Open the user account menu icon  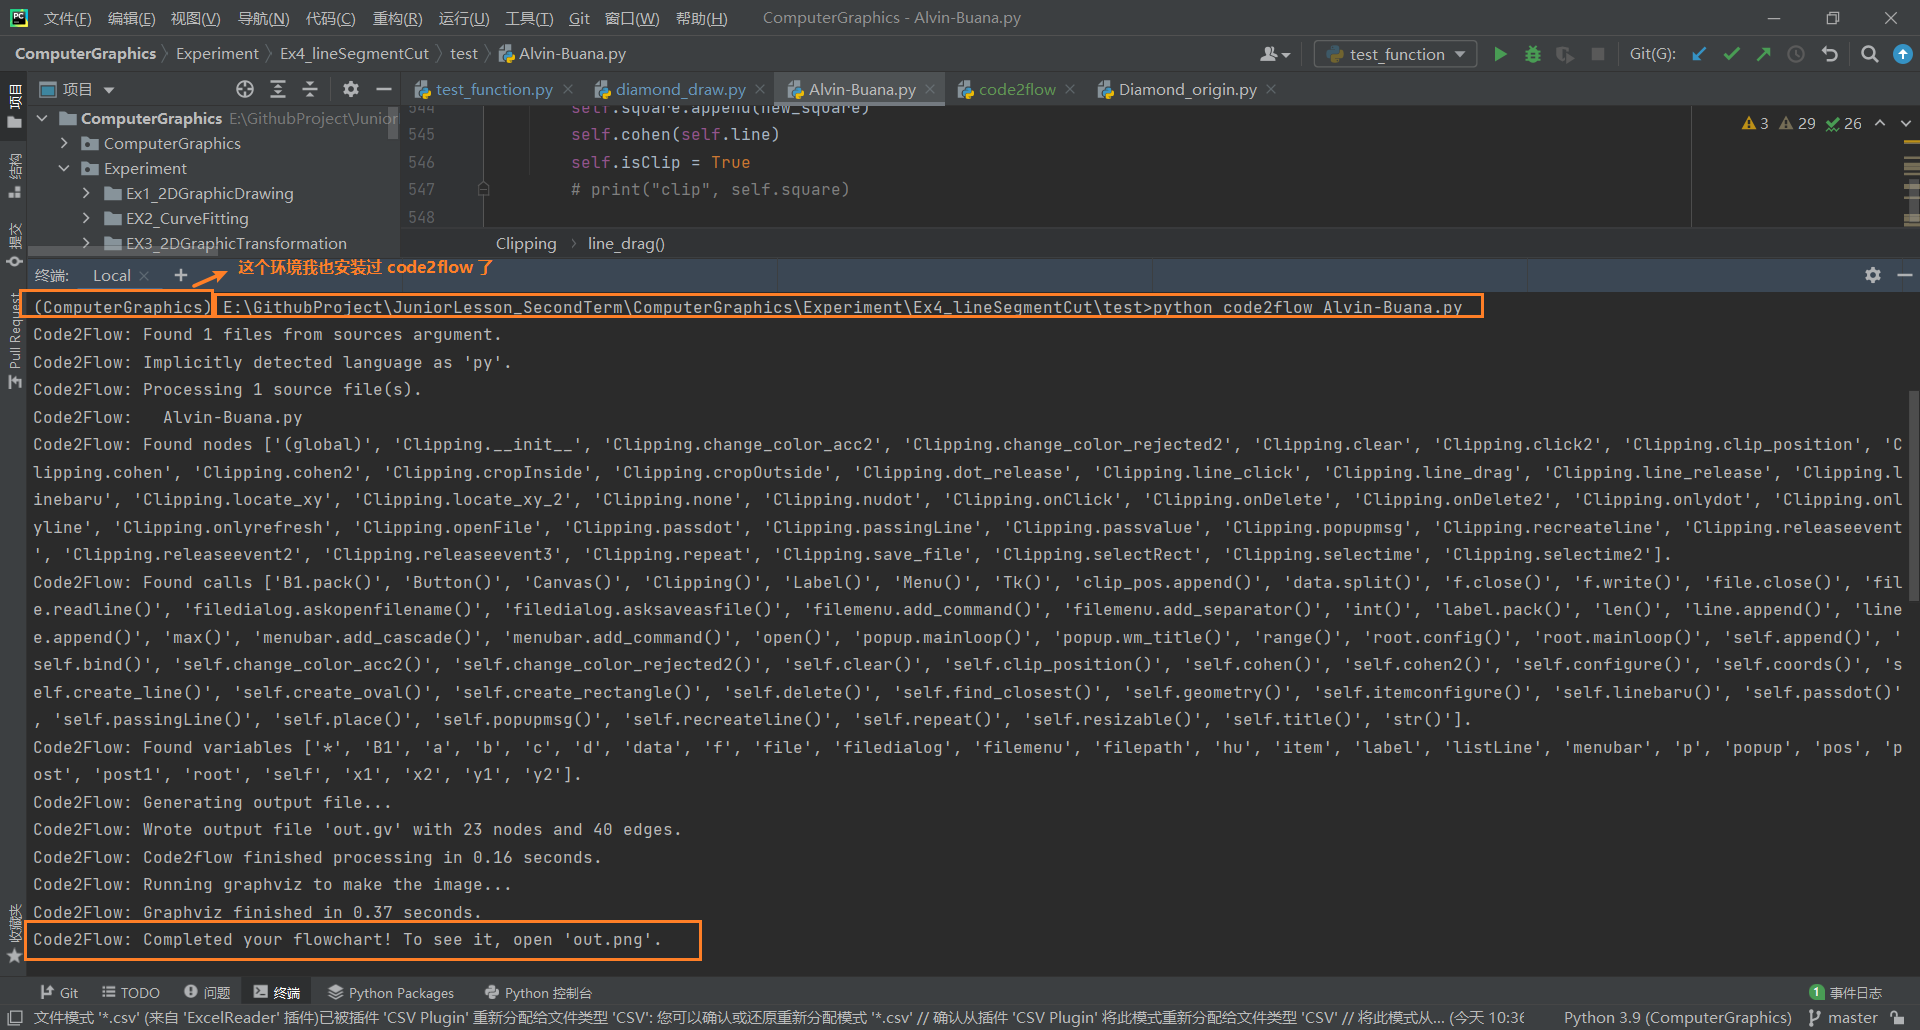pos(1275,54)
